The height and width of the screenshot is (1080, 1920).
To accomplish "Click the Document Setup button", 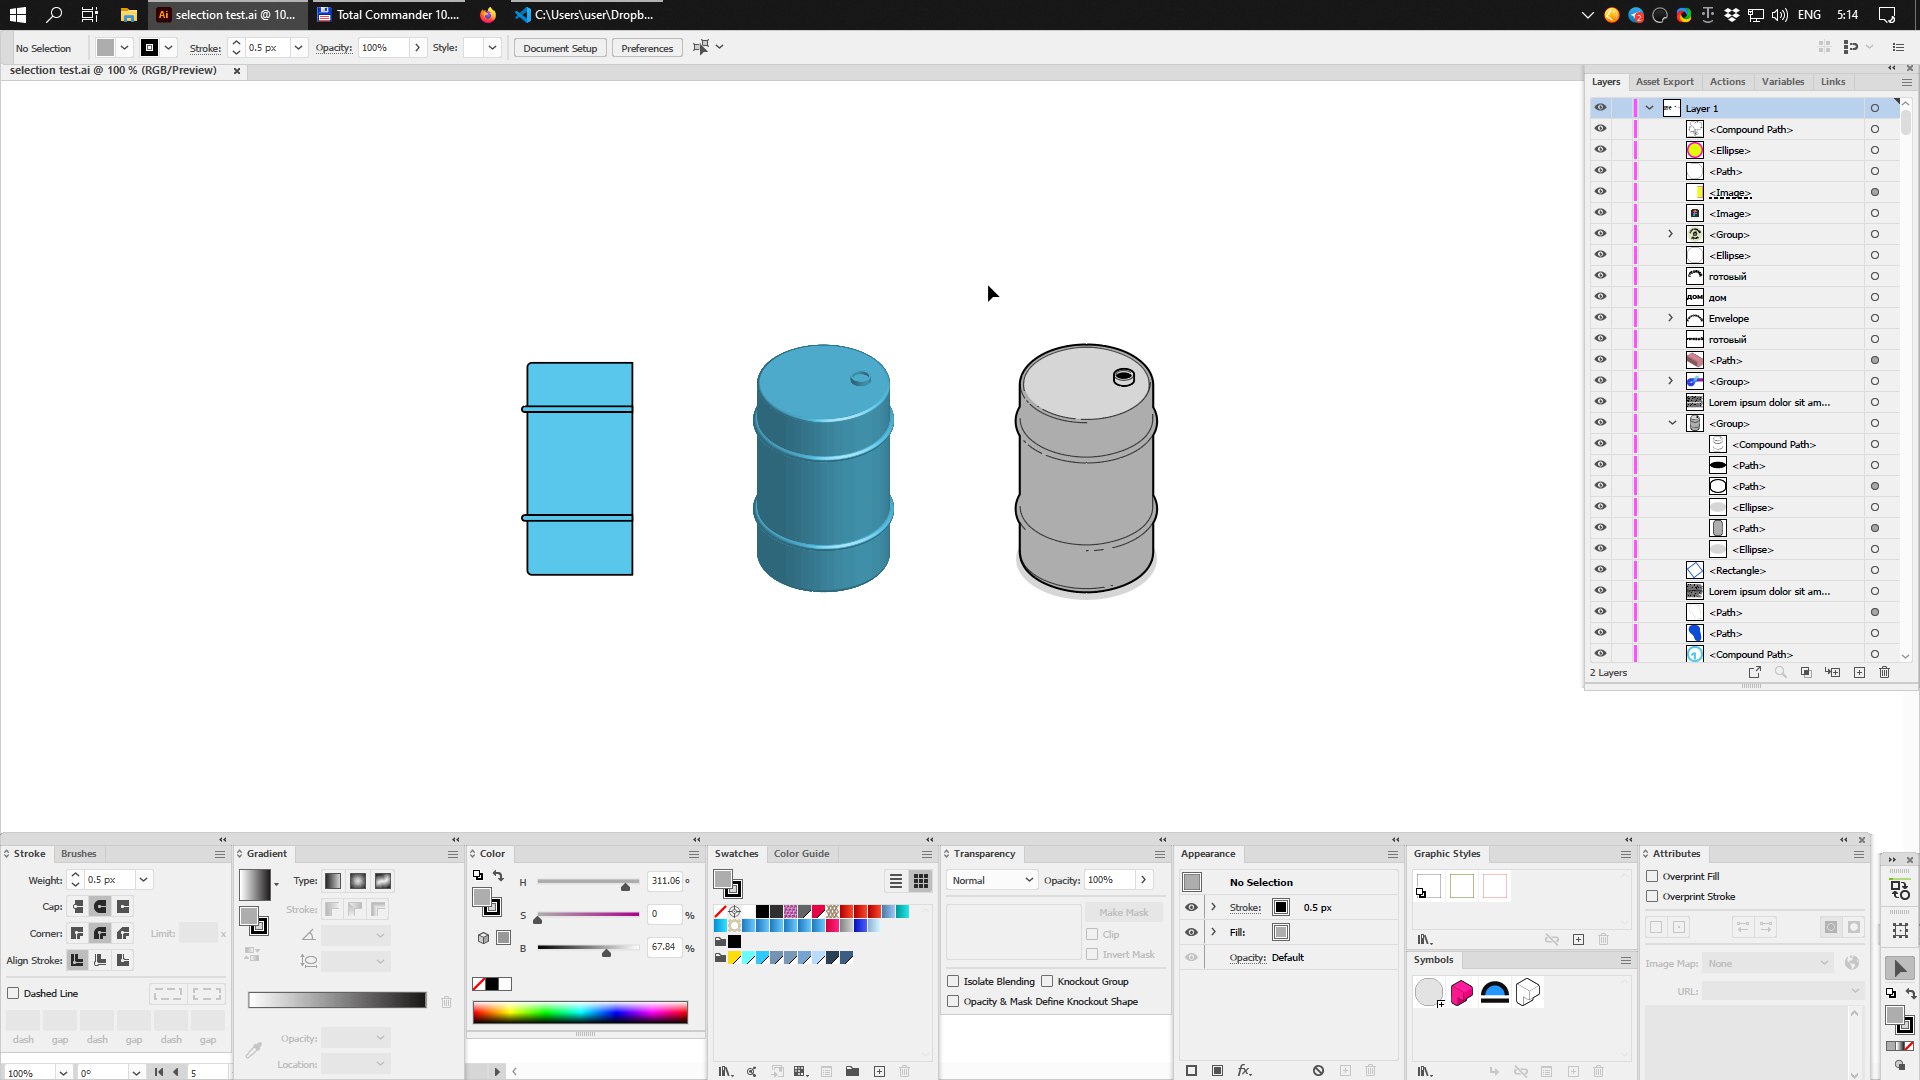I will (559, 48).
